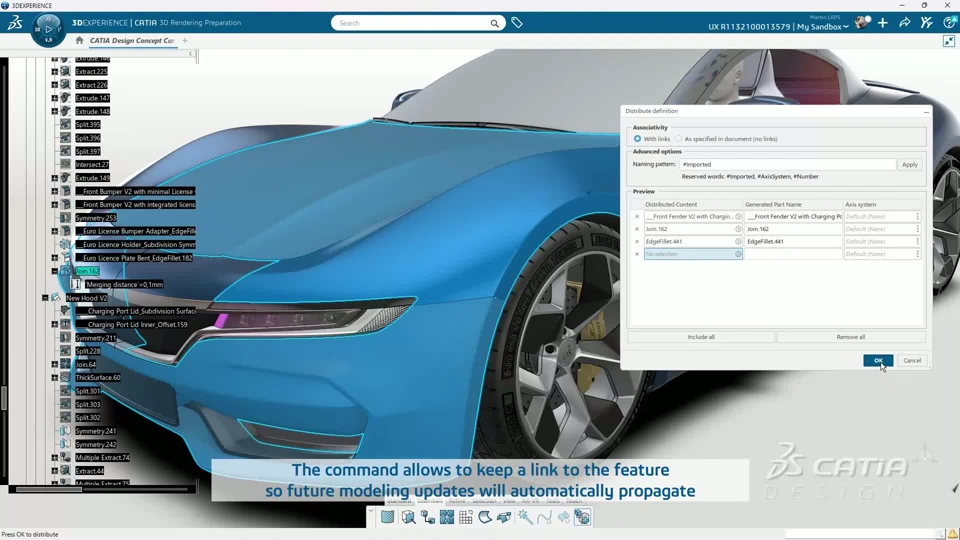Collapse the tree panel with the arrow

190,54
